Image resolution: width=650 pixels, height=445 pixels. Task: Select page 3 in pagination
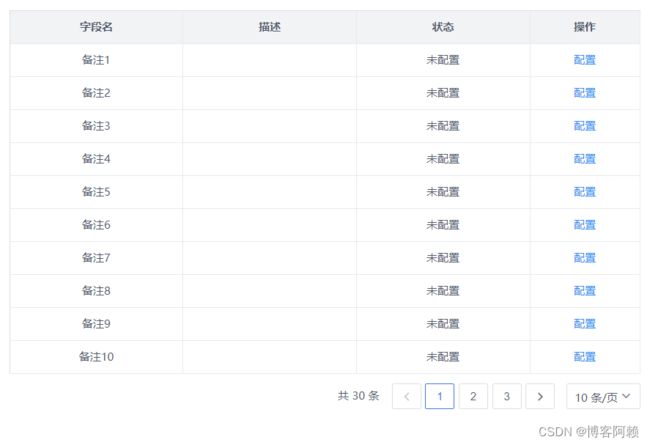(507, 396)
